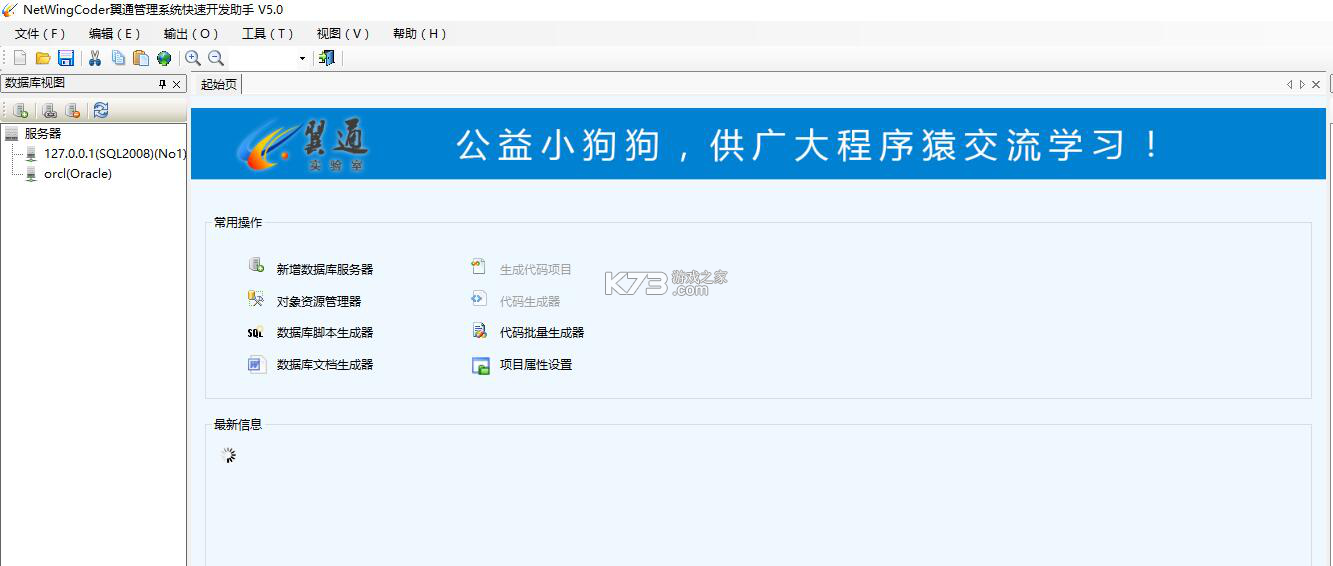Click the 生成代码项目 icon
This screenshot has width=1333, height=566.
[478, 267]
